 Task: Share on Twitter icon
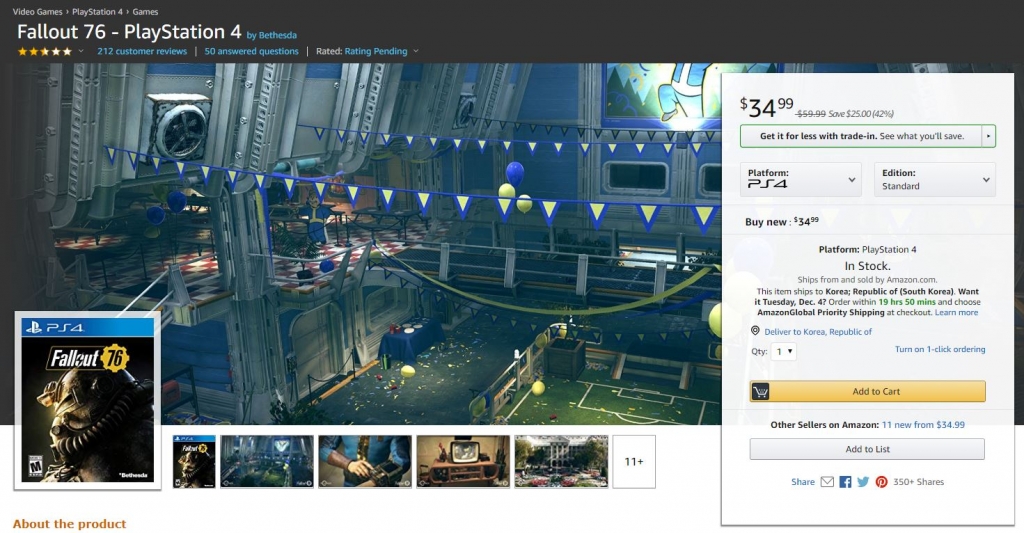[863, 481]
